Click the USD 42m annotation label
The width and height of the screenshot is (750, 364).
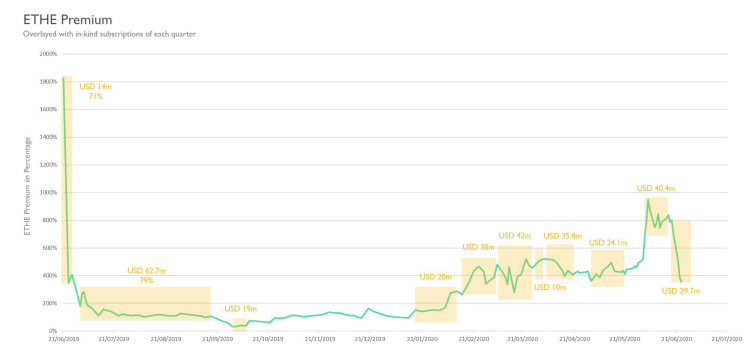coord(515,235)
